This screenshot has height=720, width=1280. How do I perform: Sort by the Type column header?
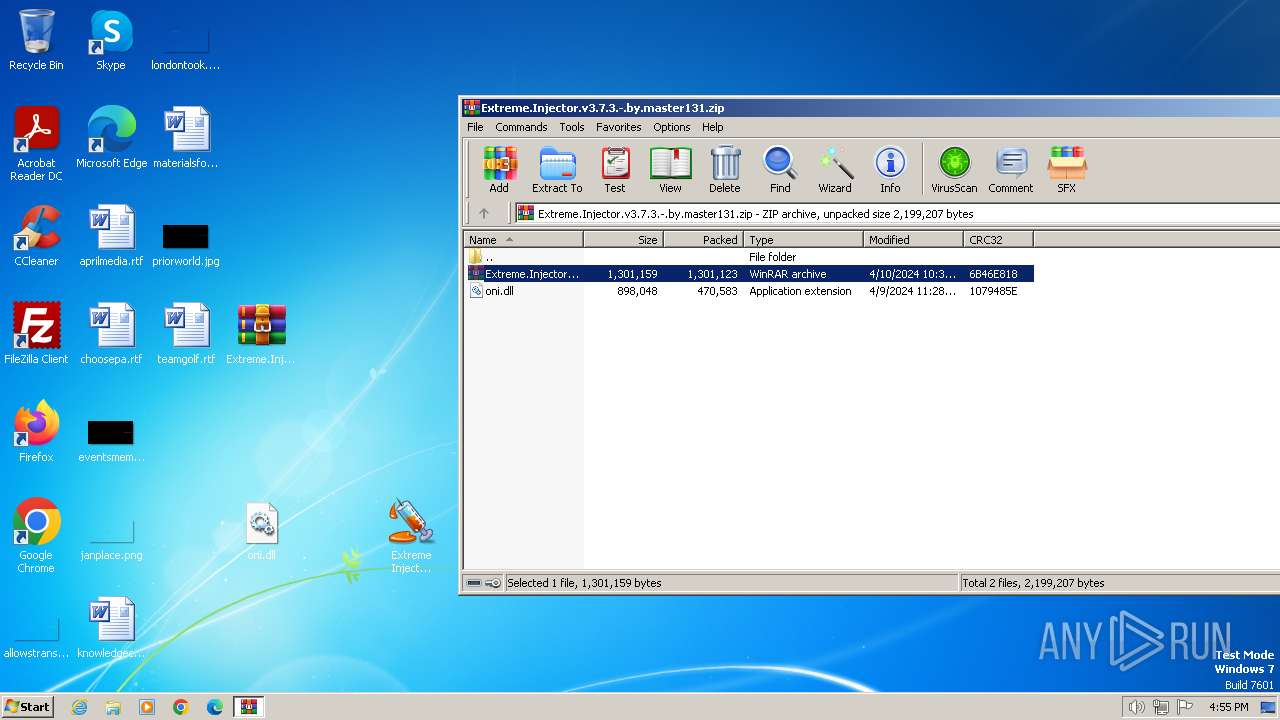pos(804,239)
